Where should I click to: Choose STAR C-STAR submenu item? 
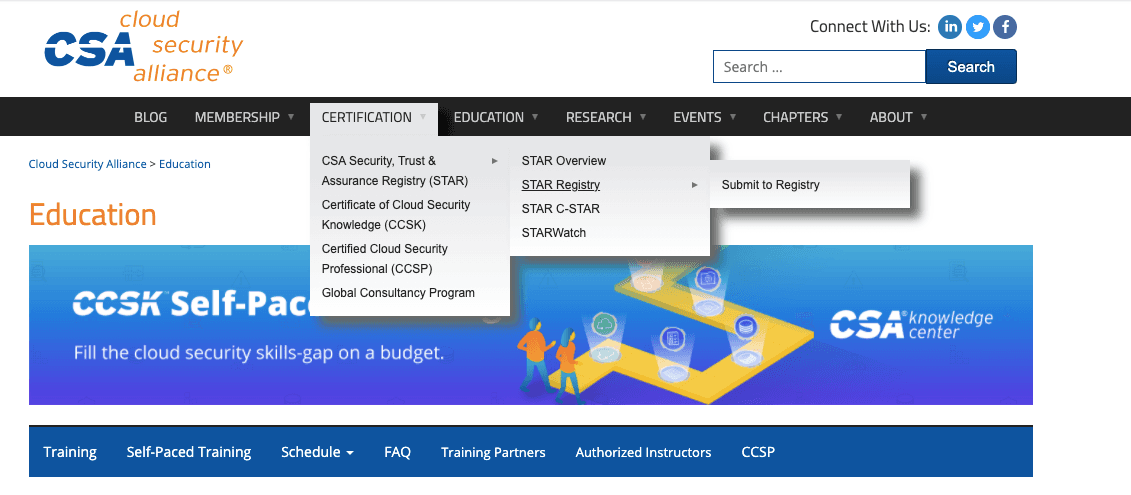560,209
